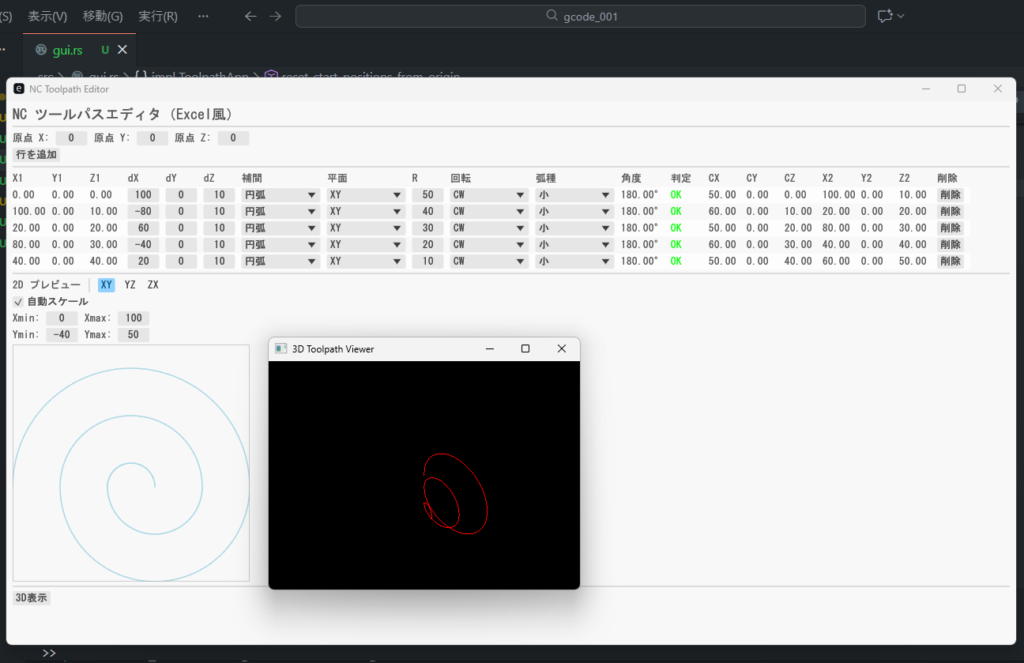Image resolution: width=1024 pixels, height=663 pixels.
Task: Open the 補間 dropdown in the first row
Action: coord(280,195)
